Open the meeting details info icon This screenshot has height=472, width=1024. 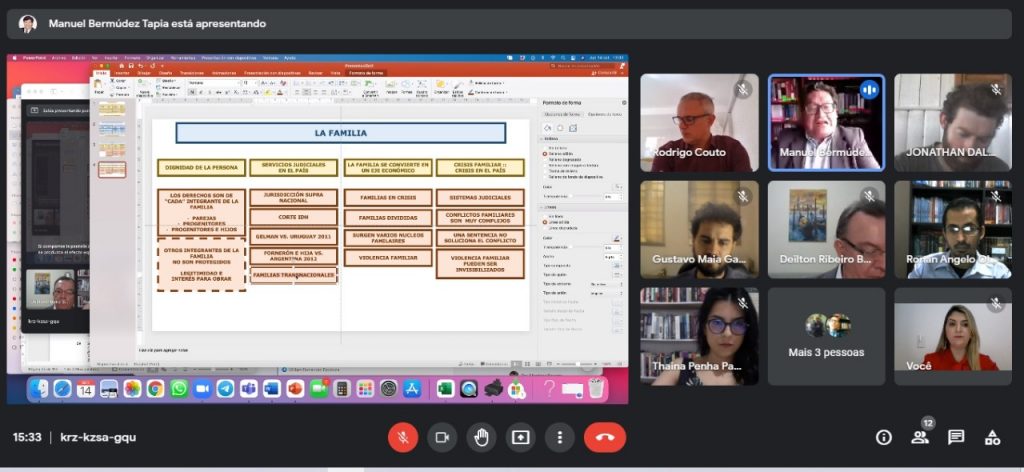point(884,437)
